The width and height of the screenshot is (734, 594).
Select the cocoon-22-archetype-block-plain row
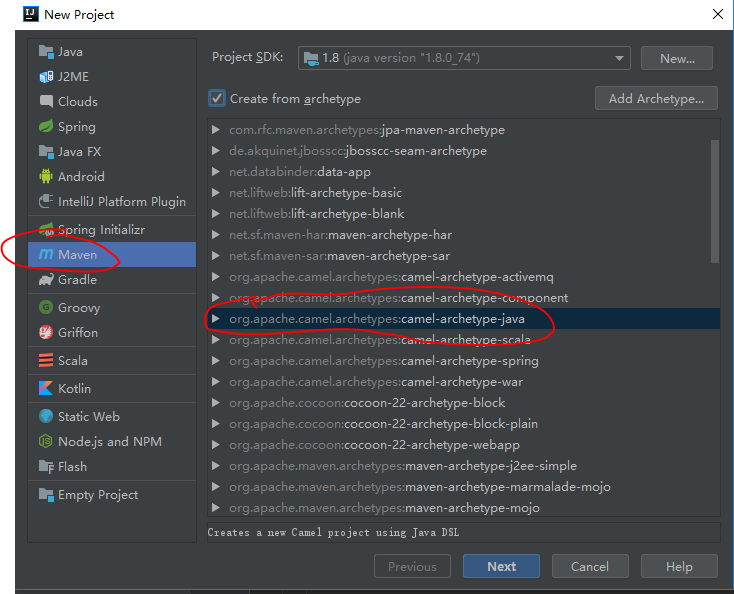(463, 424)
